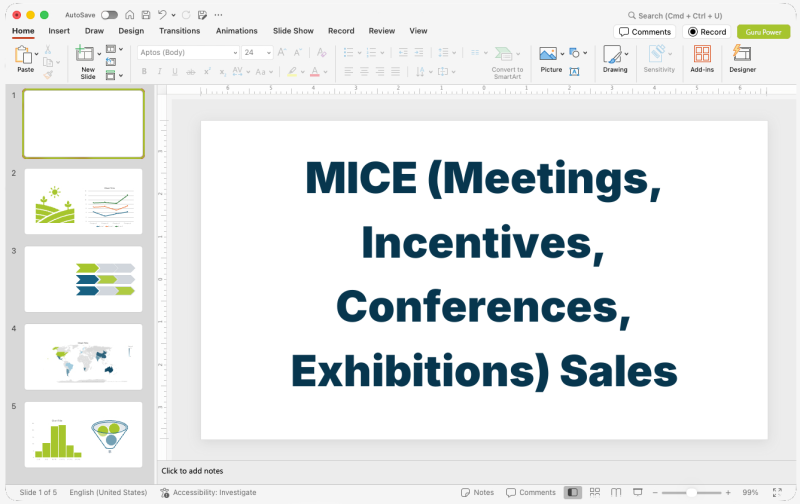Click the Home icon in title bar
Screen dimensions: 800x504
tap(130, 15)
